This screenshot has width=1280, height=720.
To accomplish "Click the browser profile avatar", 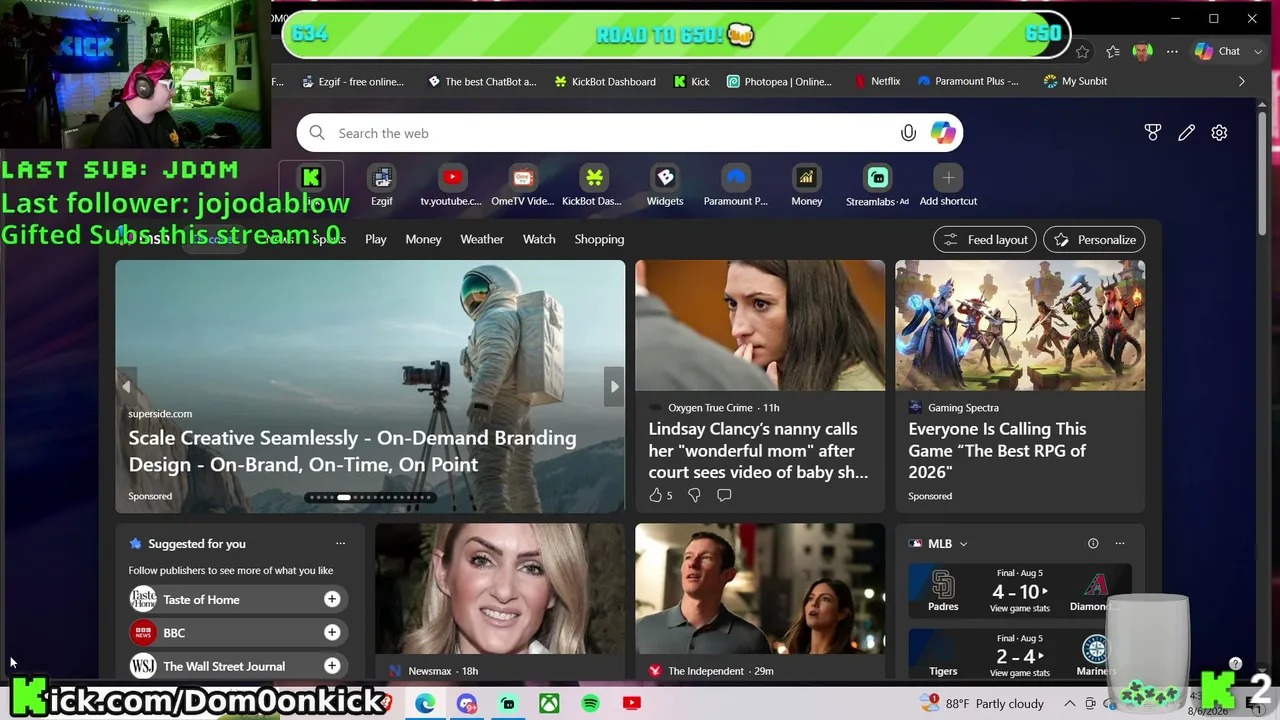I will tap(1142, 51).
